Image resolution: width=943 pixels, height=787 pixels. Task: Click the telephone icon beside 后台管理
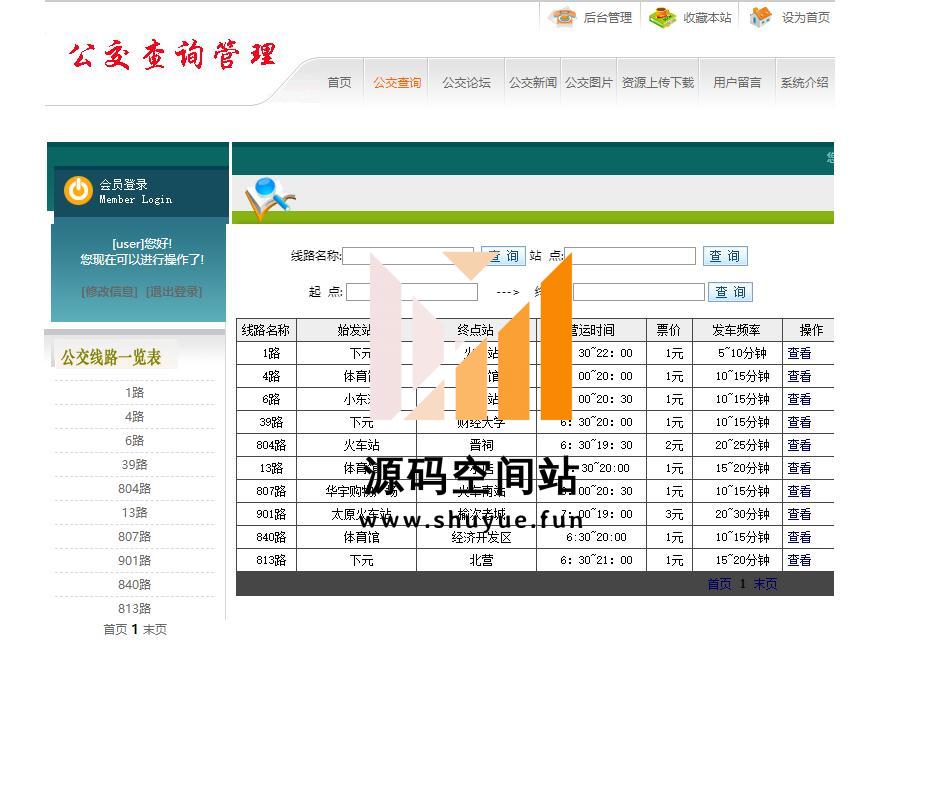click(563, 17)
